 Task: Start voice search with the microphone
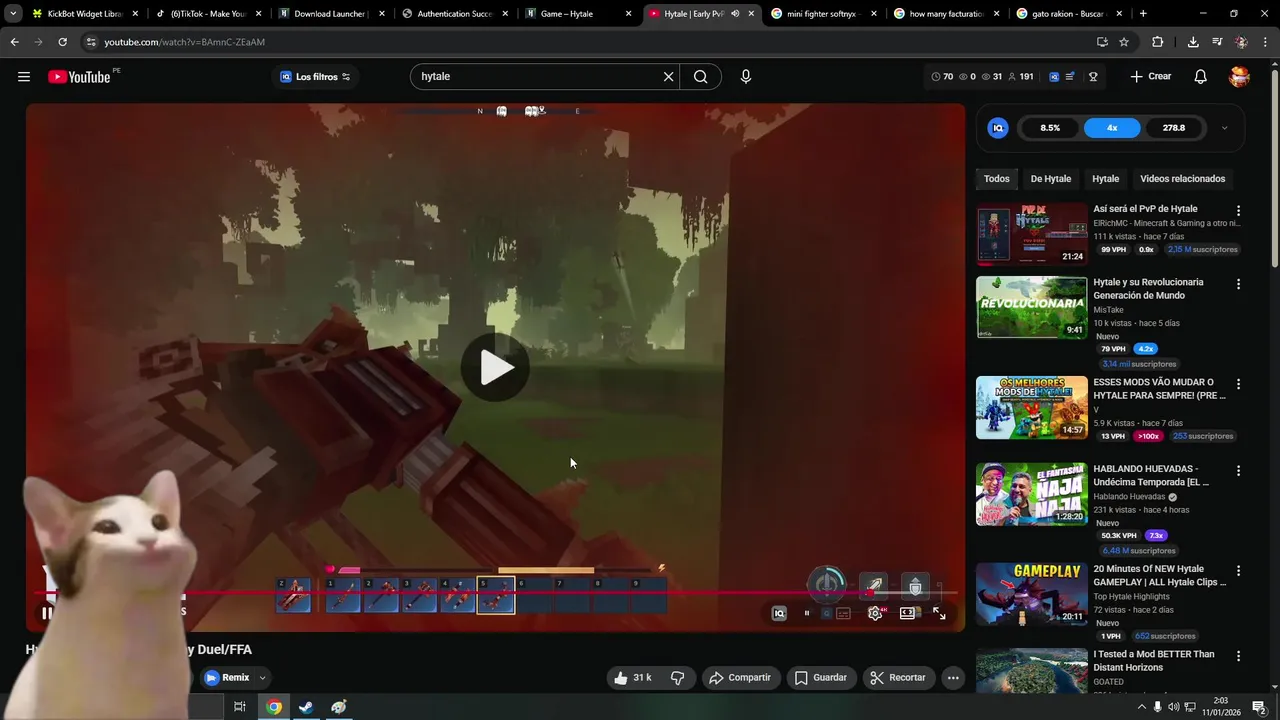point(745,77)
